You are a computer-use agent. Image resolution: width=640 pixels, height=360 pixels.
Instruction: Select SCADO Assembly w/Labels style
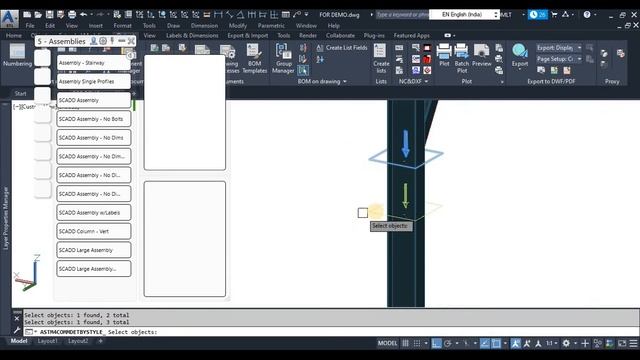click(93, 213)
